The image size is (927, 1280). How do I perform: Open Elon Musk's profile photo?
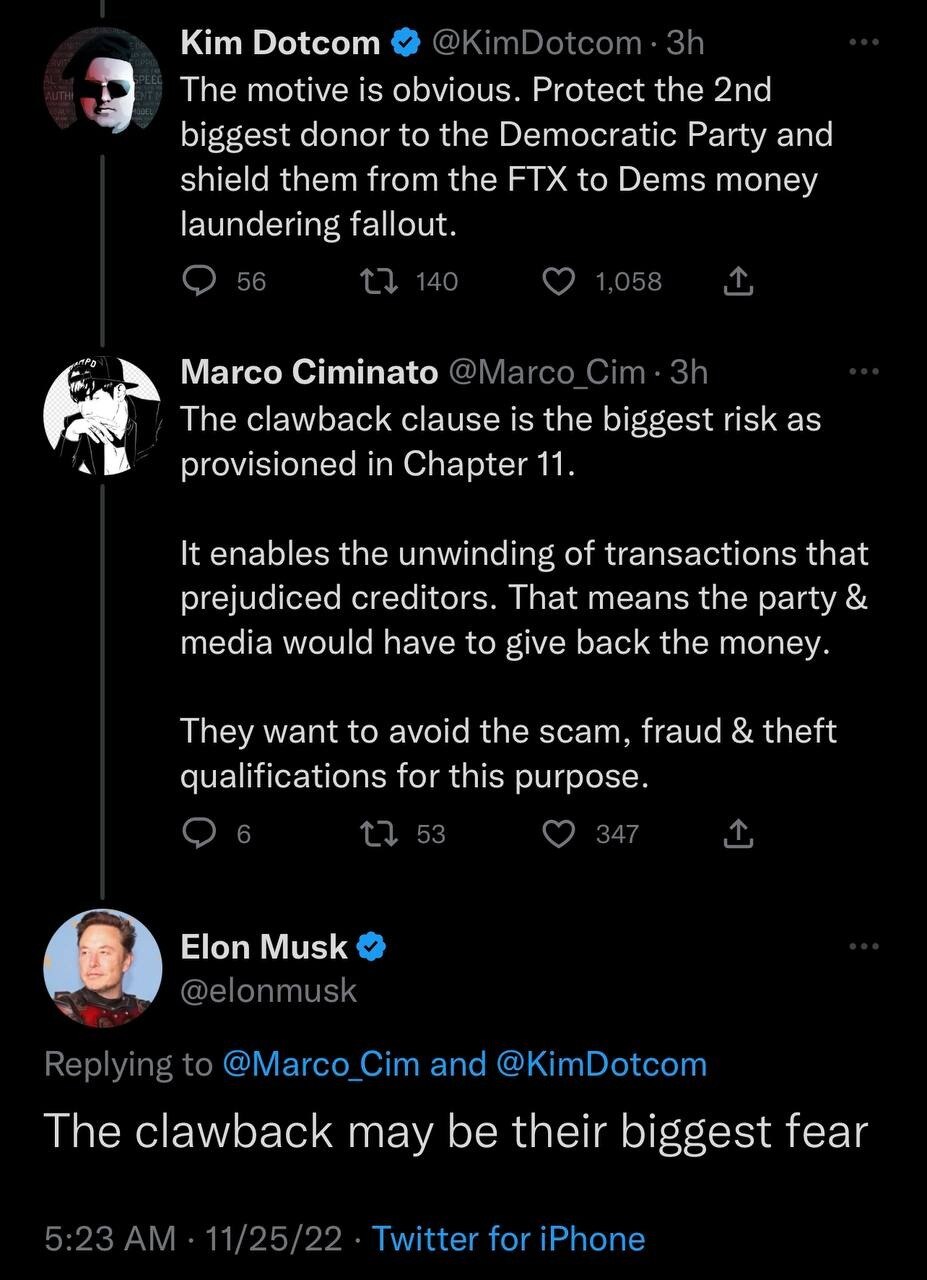click(103, 966)
